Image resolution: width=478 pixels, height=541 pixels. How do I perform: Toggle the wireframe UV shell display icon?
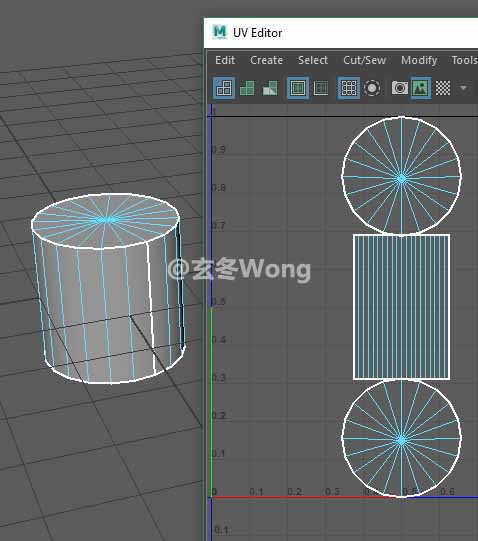tap(224, 88)
